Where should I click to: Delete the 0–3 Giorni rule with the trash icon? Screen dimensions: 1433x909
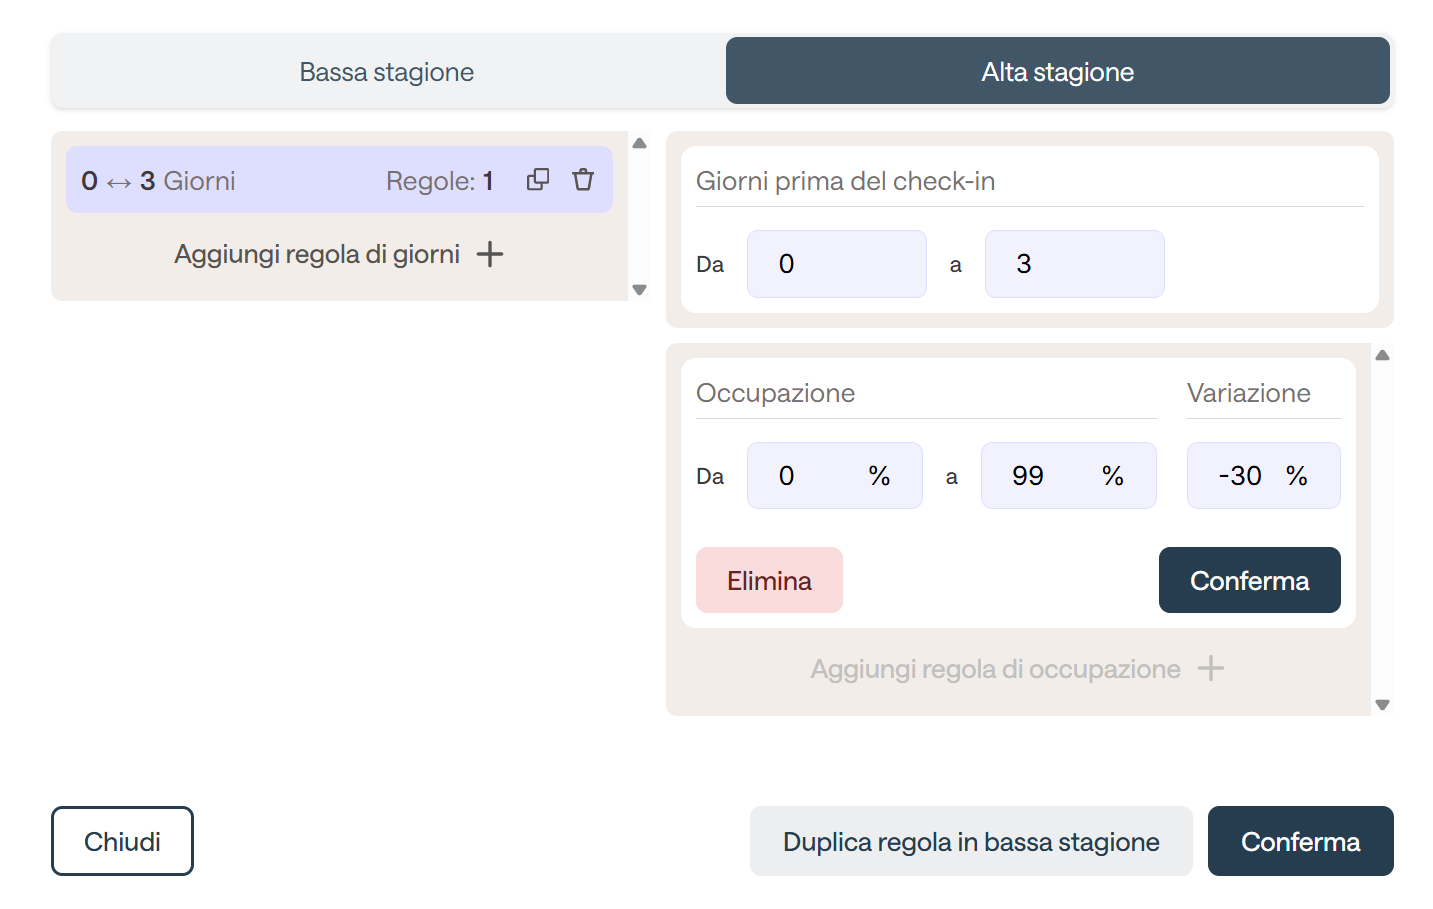(583, 179)
